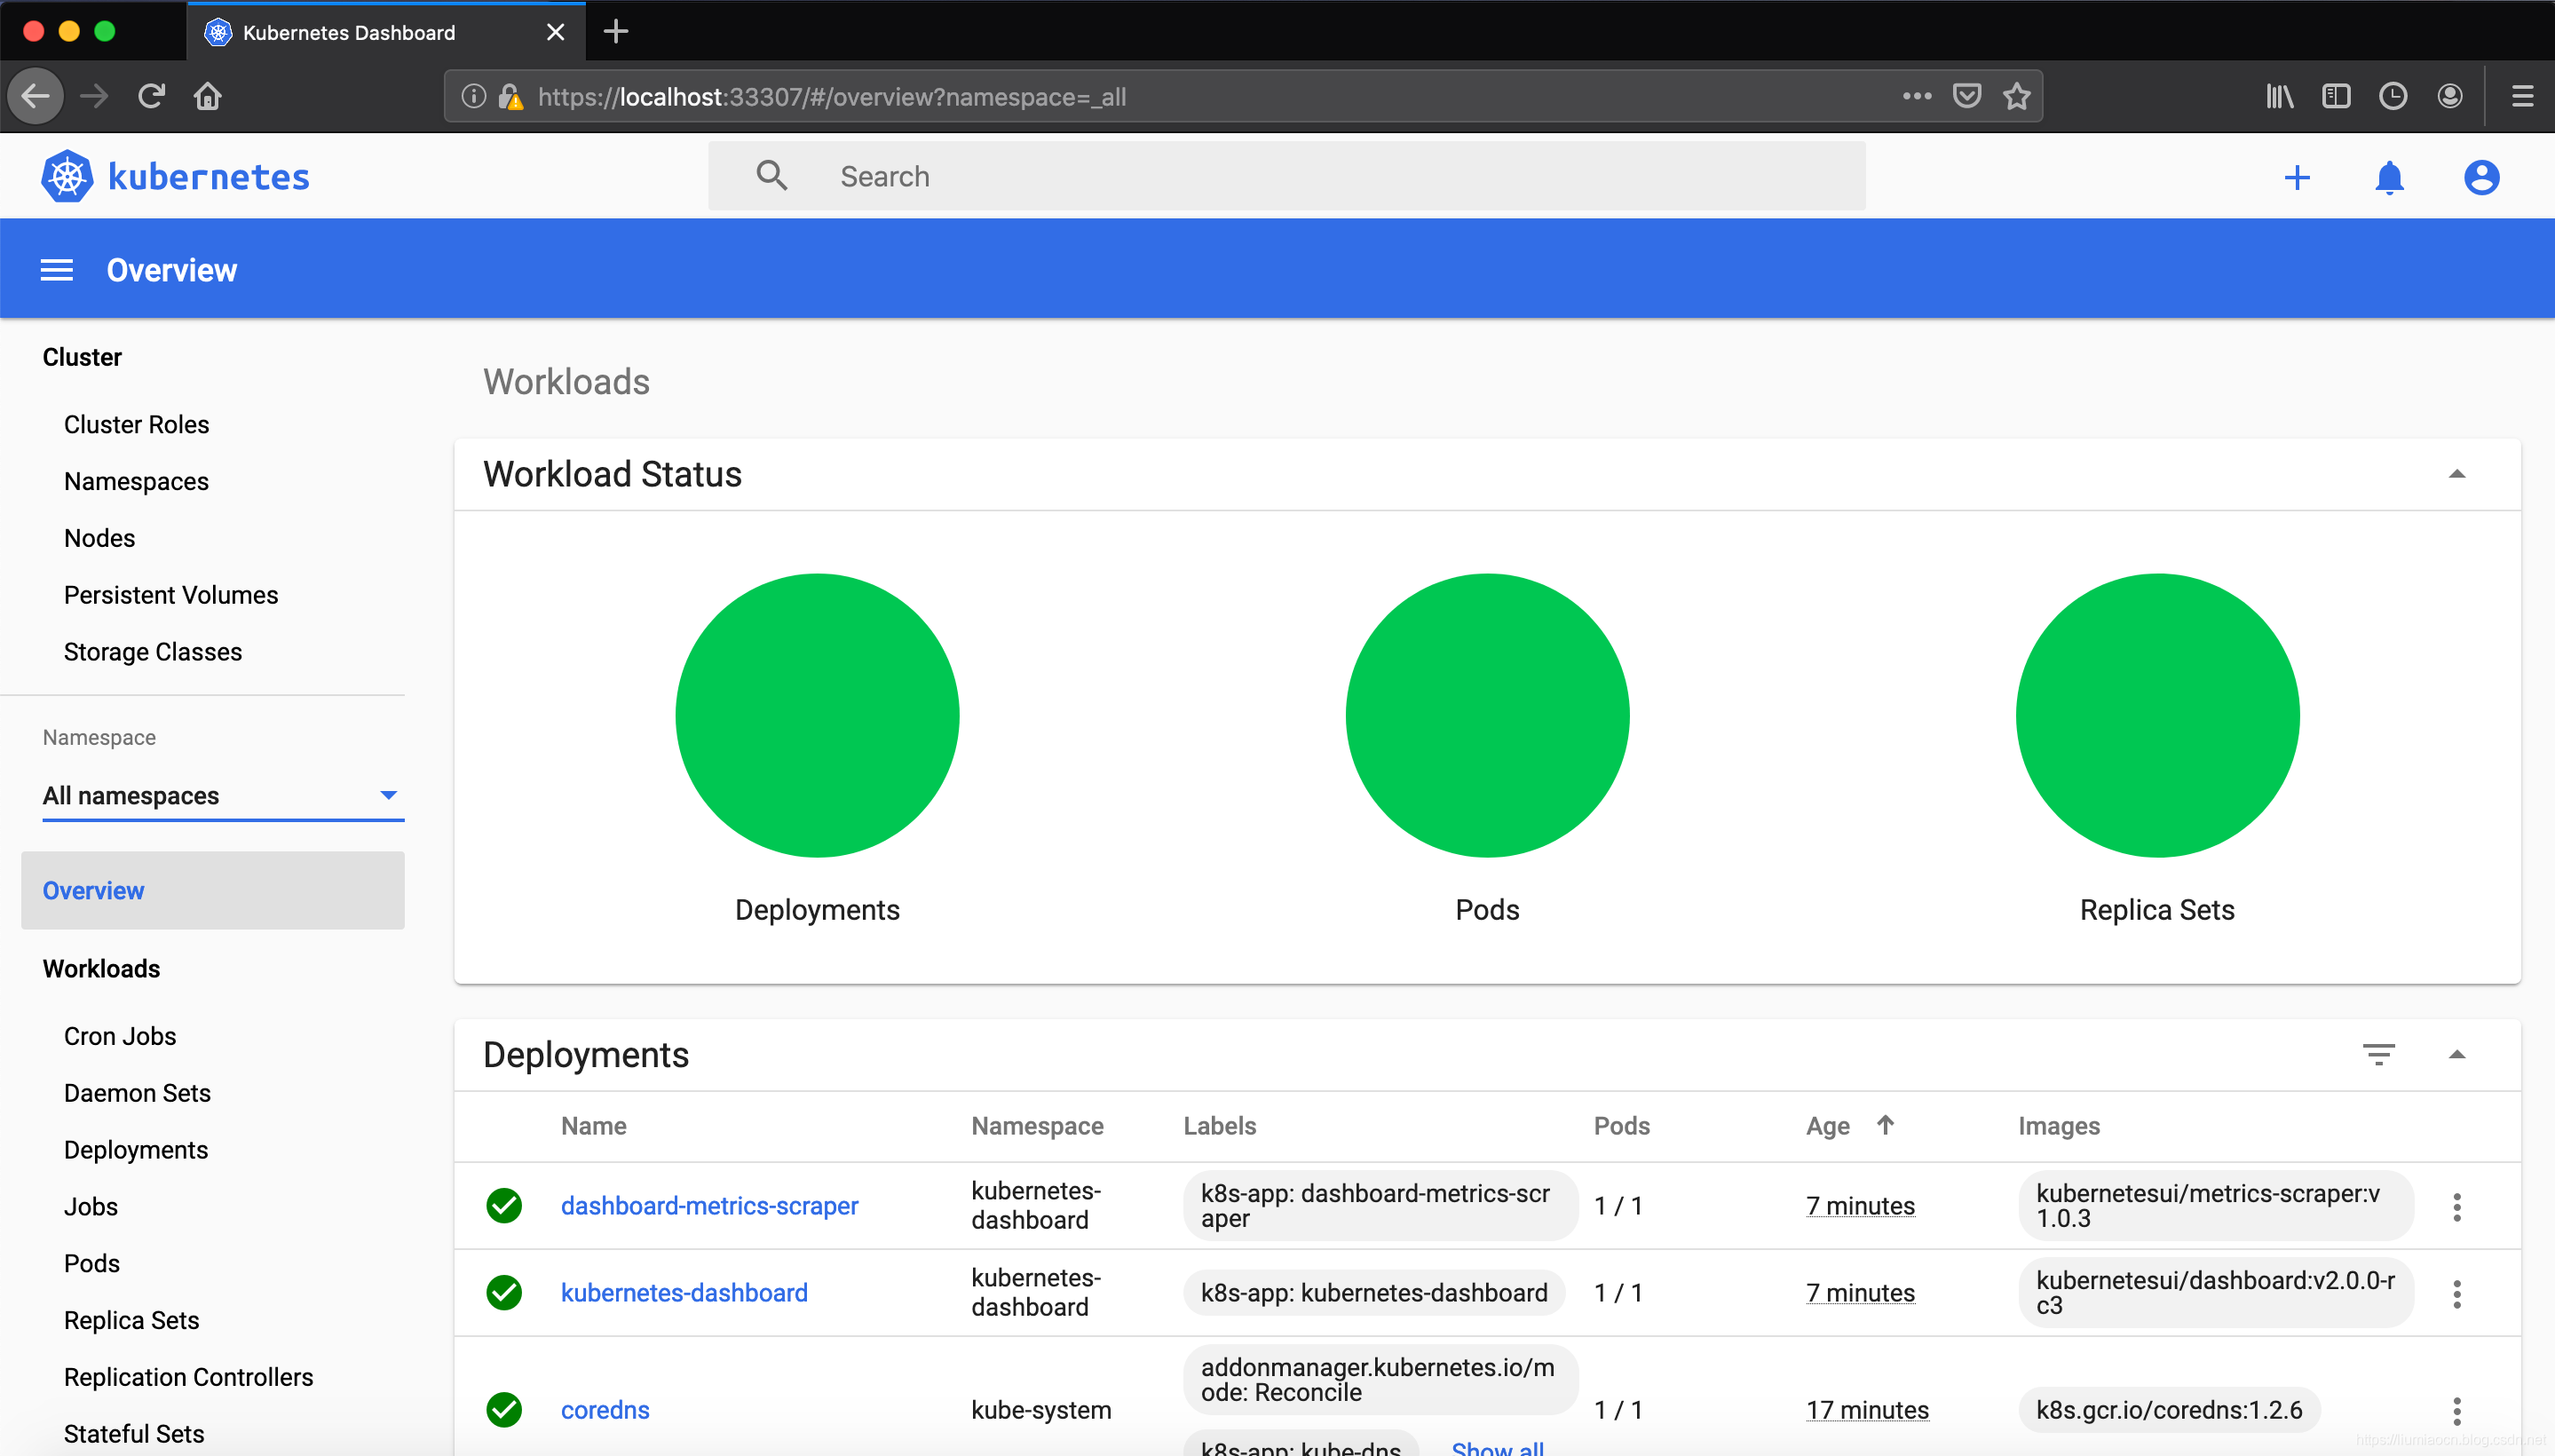Sort deployments by Name column header
This screenshot has width=2555, height=1456.
tap(594, 1126)
